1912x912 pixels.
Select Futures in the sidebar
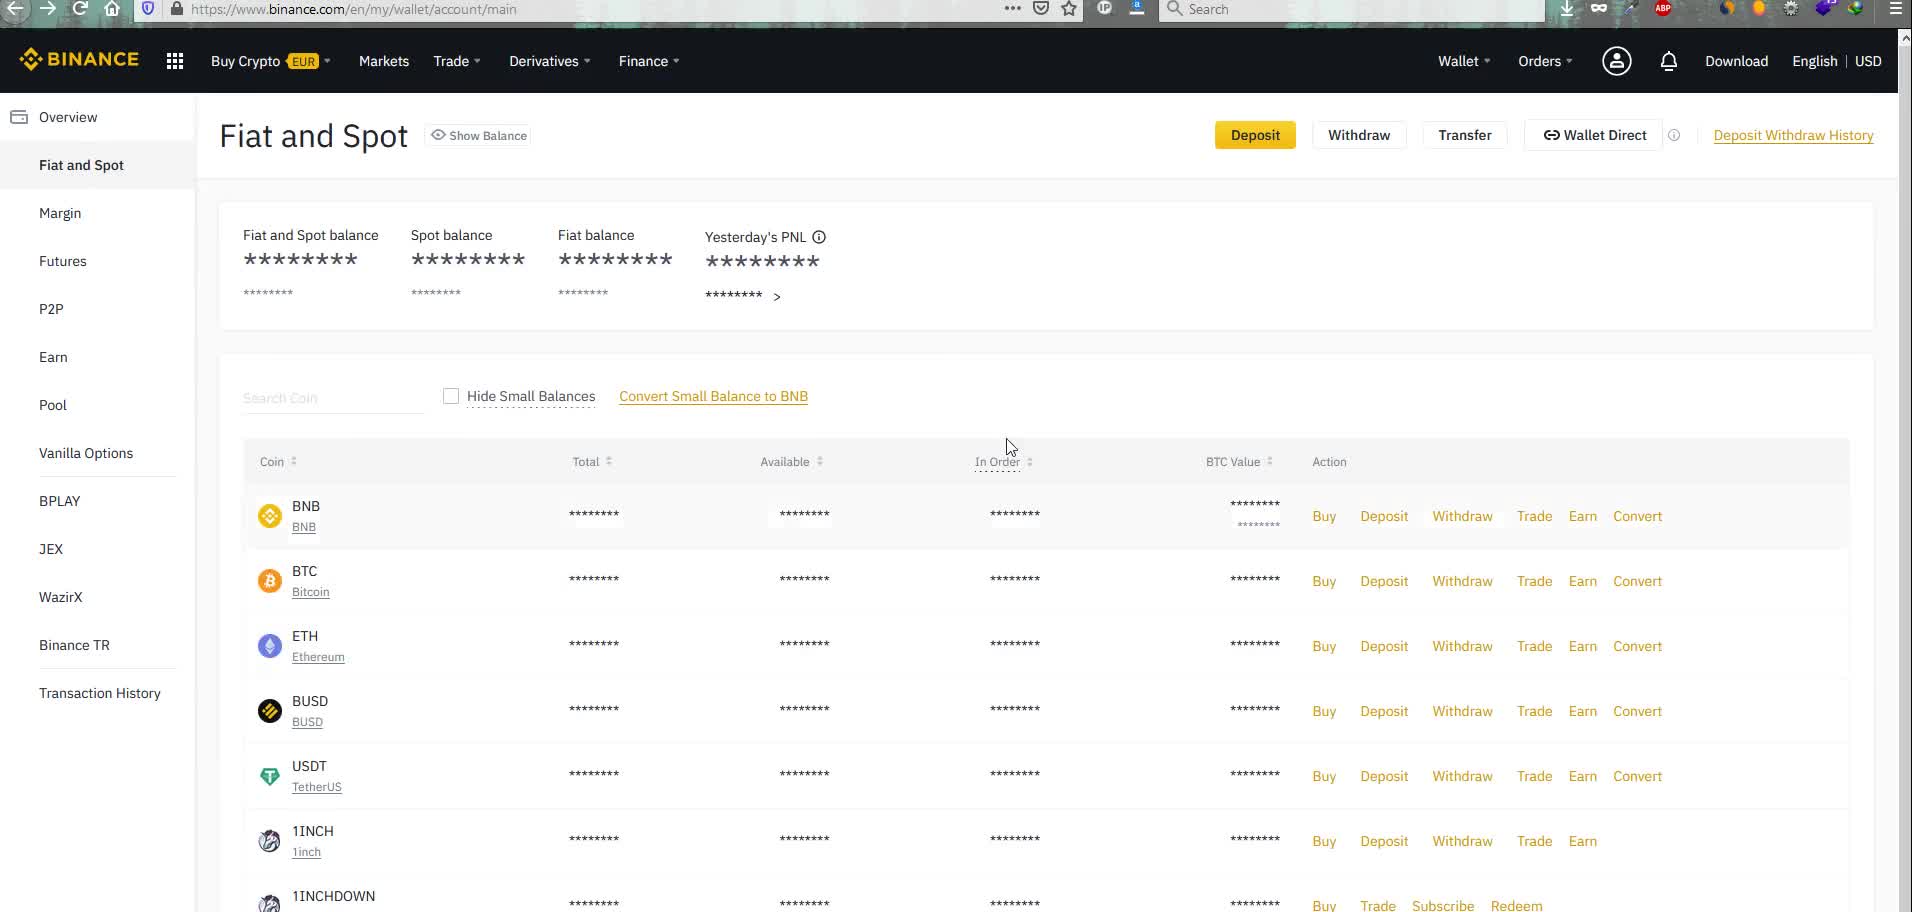(x=63, y=261)
